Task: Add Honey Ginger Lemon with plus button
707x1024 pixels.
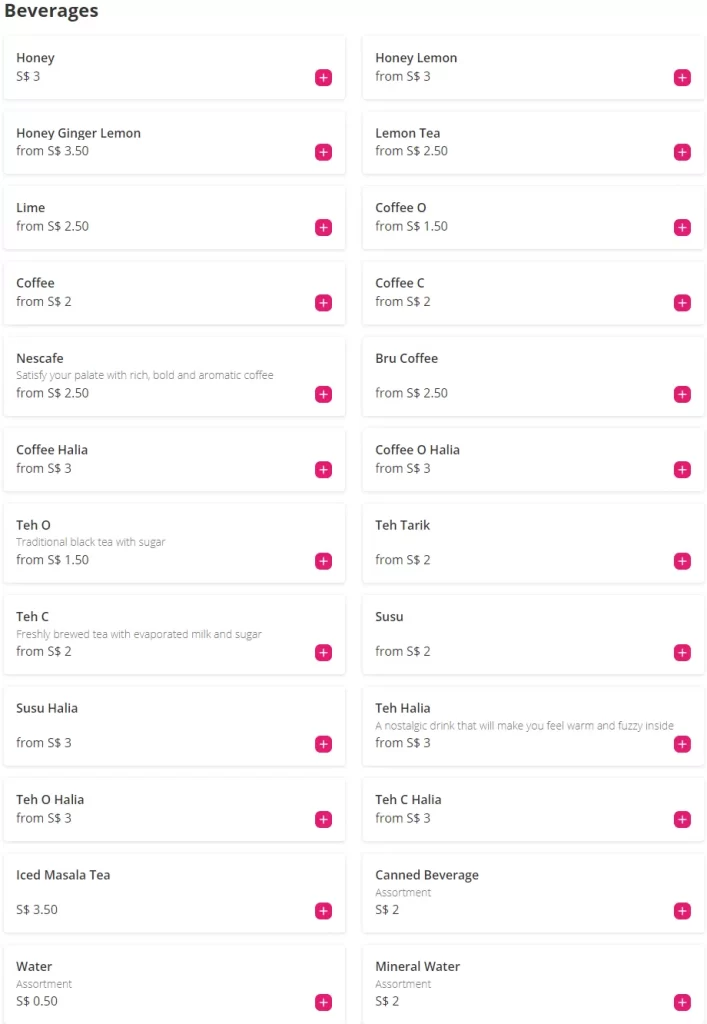Action: coord(323,153)
